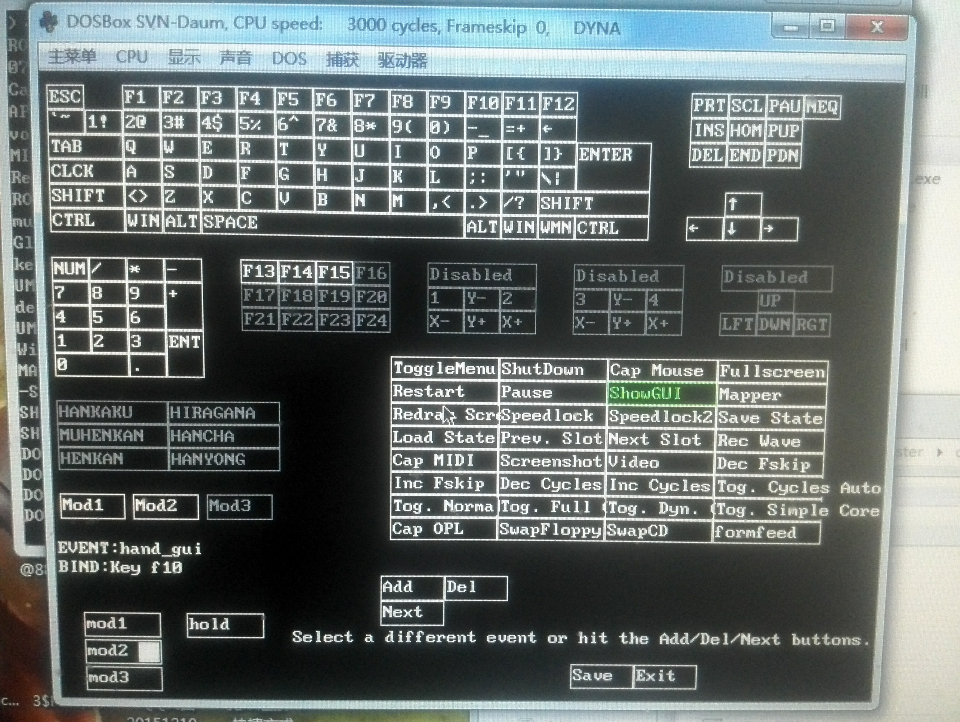This screenshot has height=722, width=960.
Task: Toggle the mod3 binding checkbox
Action: point(124,678)
